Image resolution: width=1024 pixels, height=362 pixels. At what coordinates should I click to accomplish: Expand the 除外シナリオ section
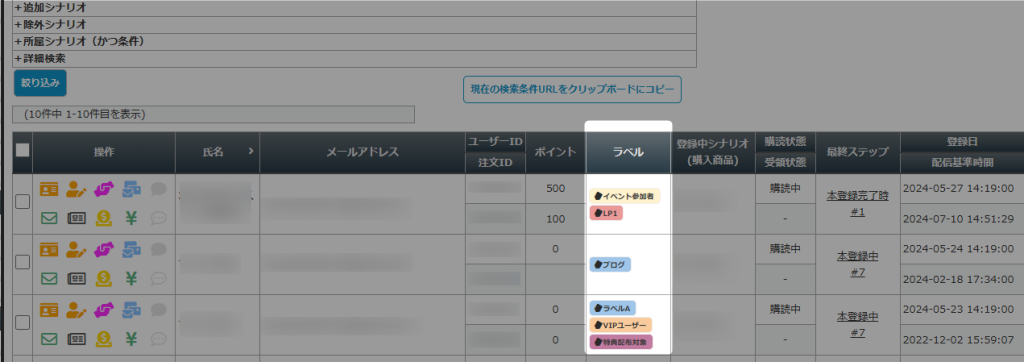pyautogui.click(x=50, y=25)
